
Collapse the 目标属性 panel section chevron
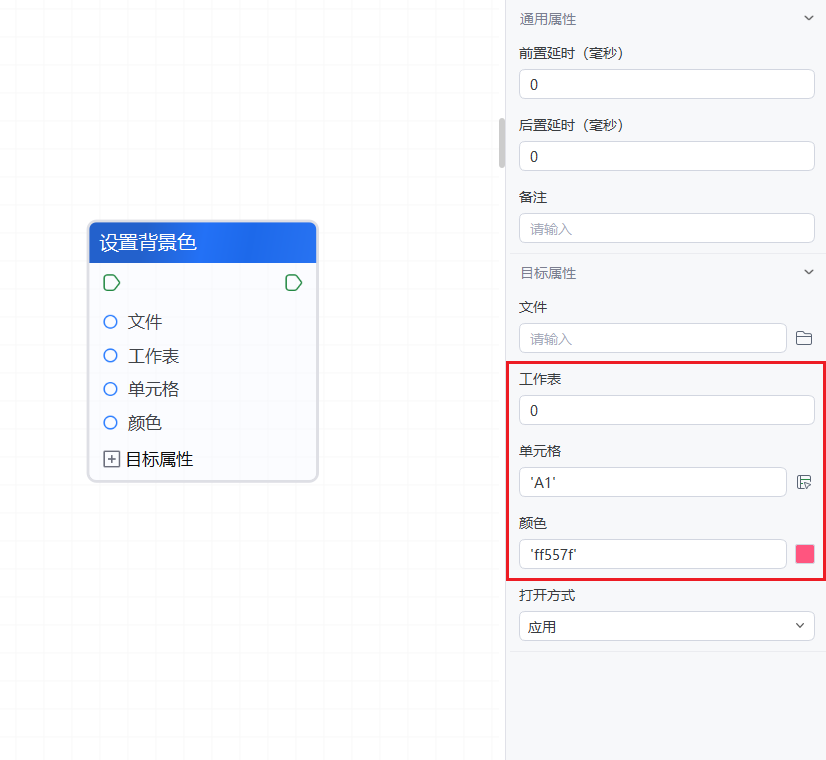pyautogui.click(x=808, y=272)
